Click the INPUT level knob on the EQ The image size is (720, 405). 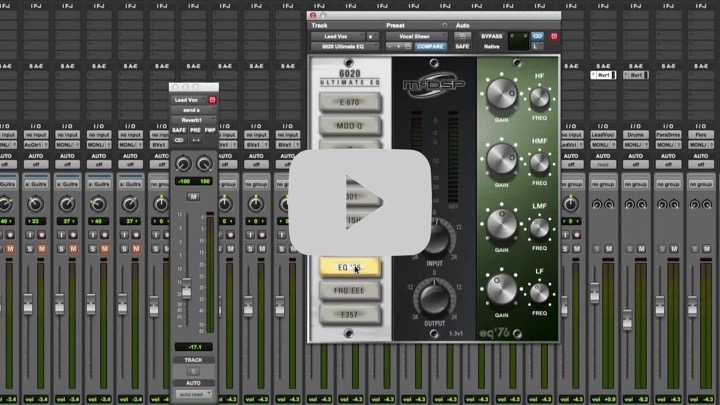(x=435, y=237)
